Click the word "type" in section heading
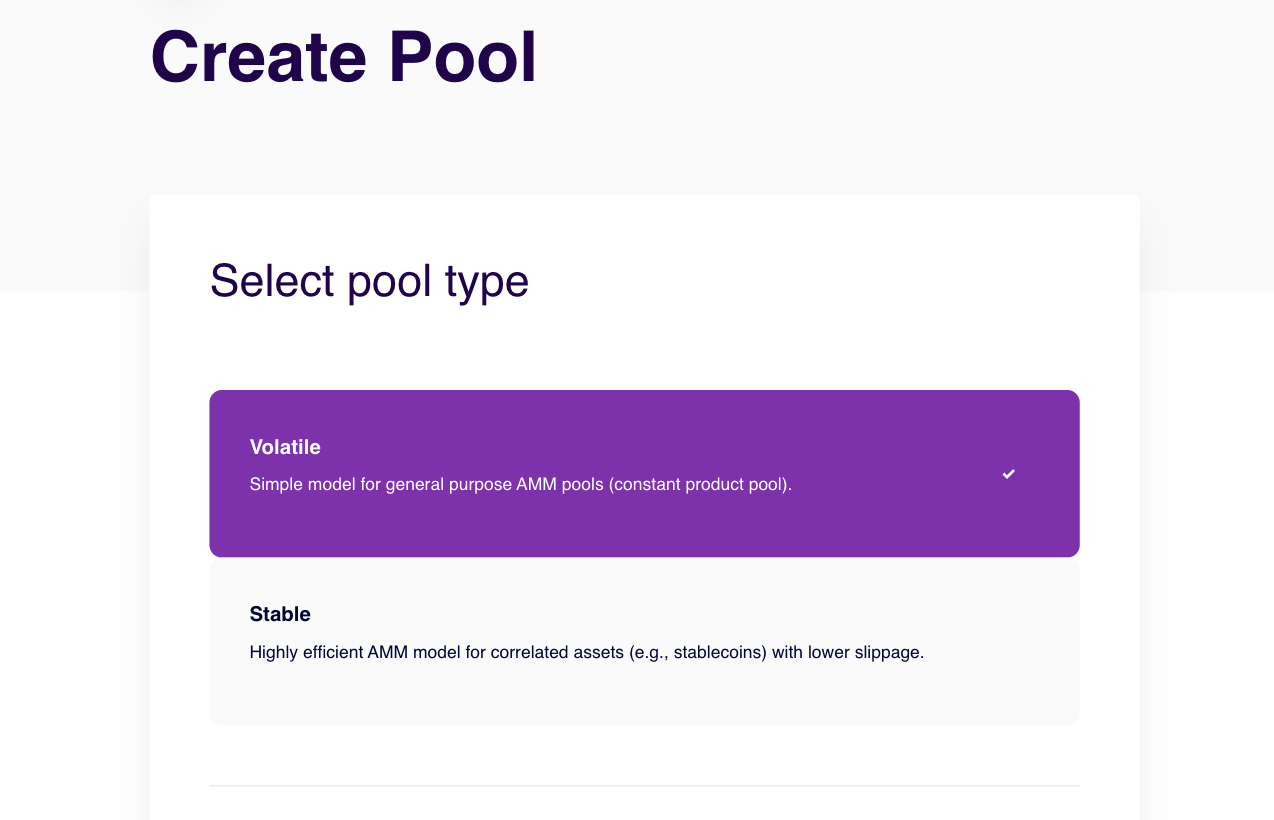Image resolution: width=1274 pixels, height=820 pixels. click(x=487, y=283)
